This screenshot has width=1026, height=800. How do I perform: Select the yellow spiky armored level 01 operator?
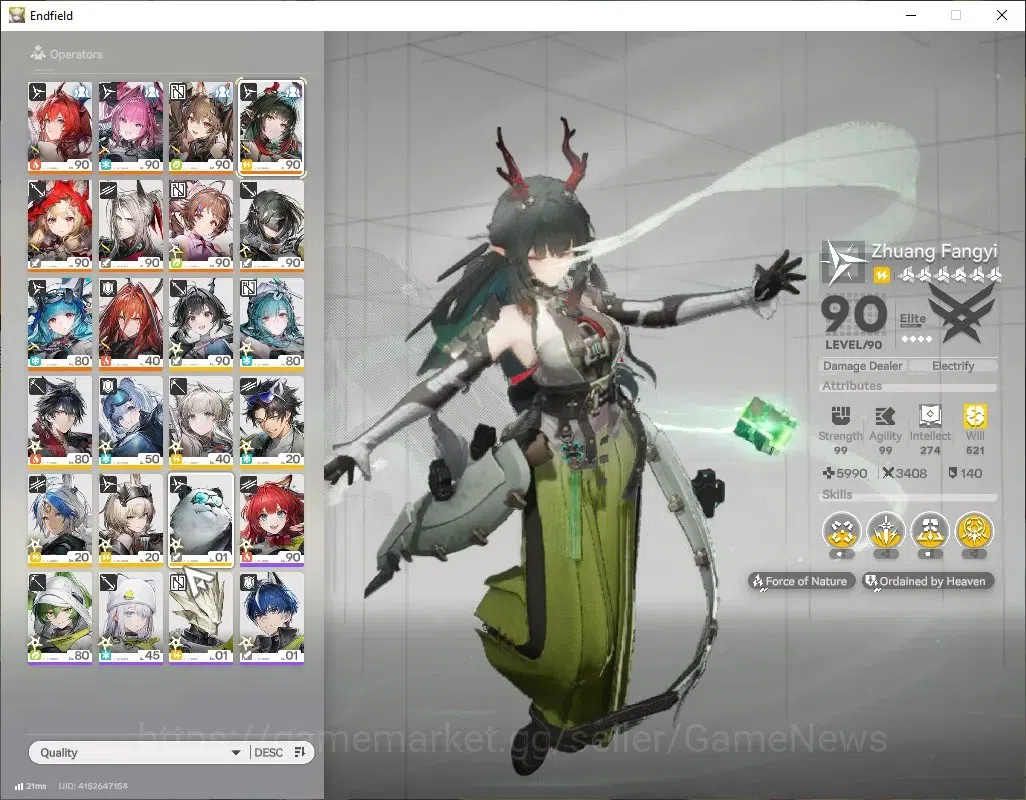click(201, 617)
